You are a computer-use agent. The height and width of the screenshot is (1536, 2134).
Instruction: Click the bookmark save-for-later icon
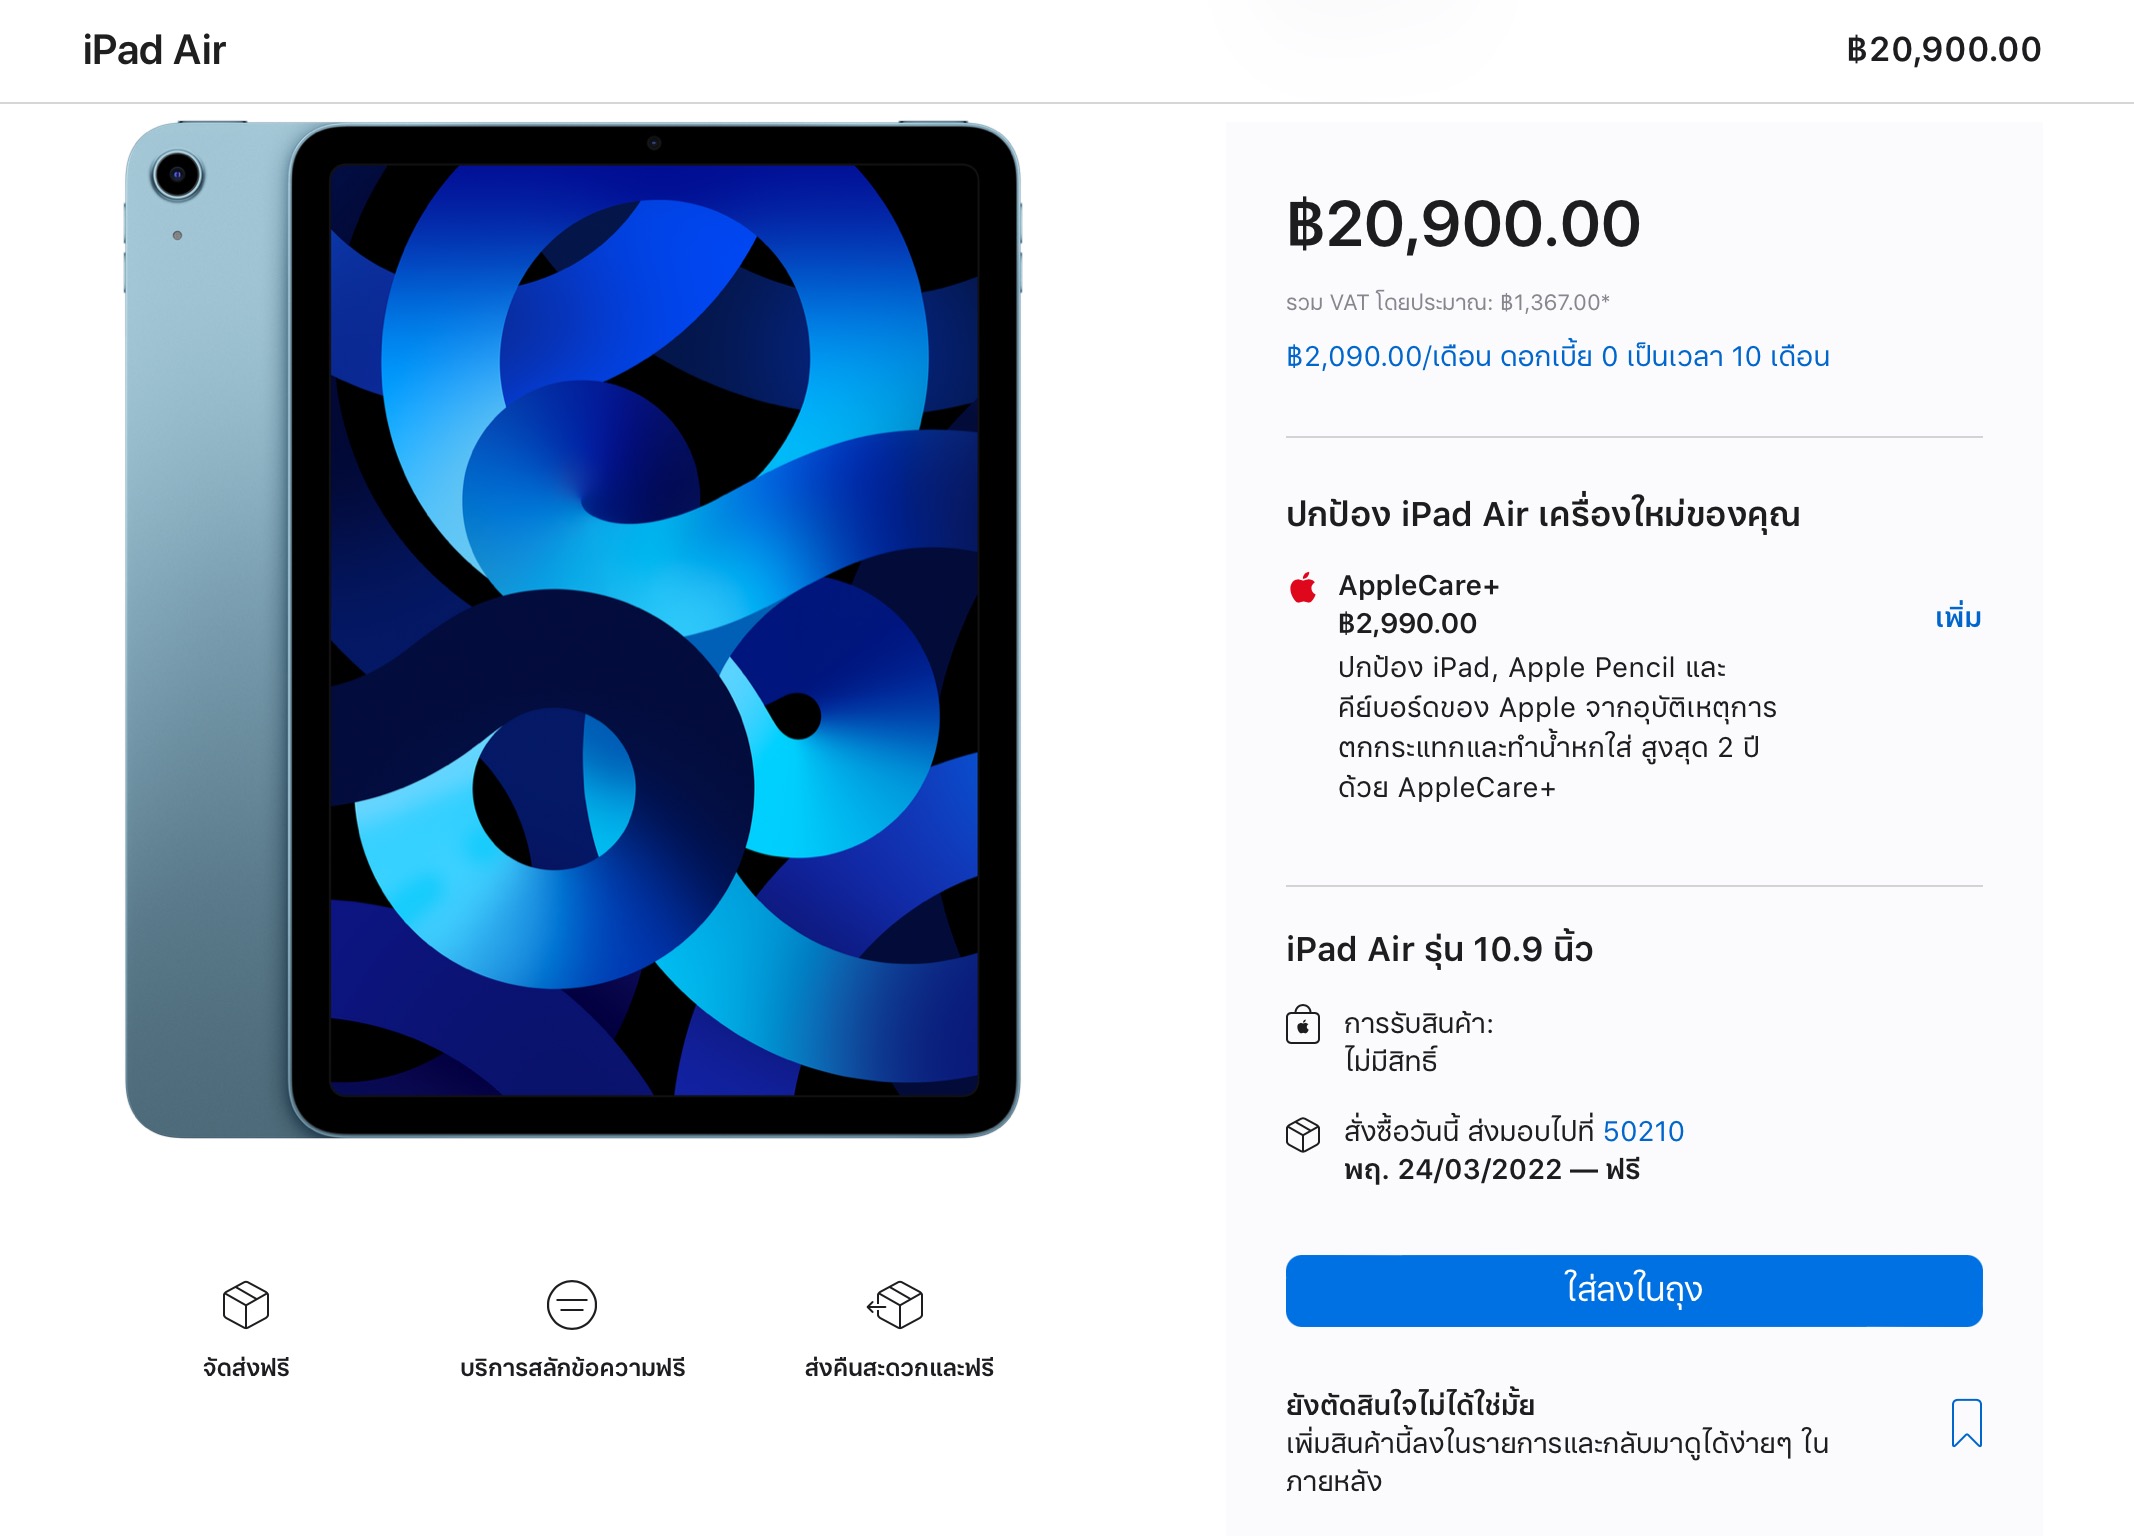[x=1966, y=1422]
